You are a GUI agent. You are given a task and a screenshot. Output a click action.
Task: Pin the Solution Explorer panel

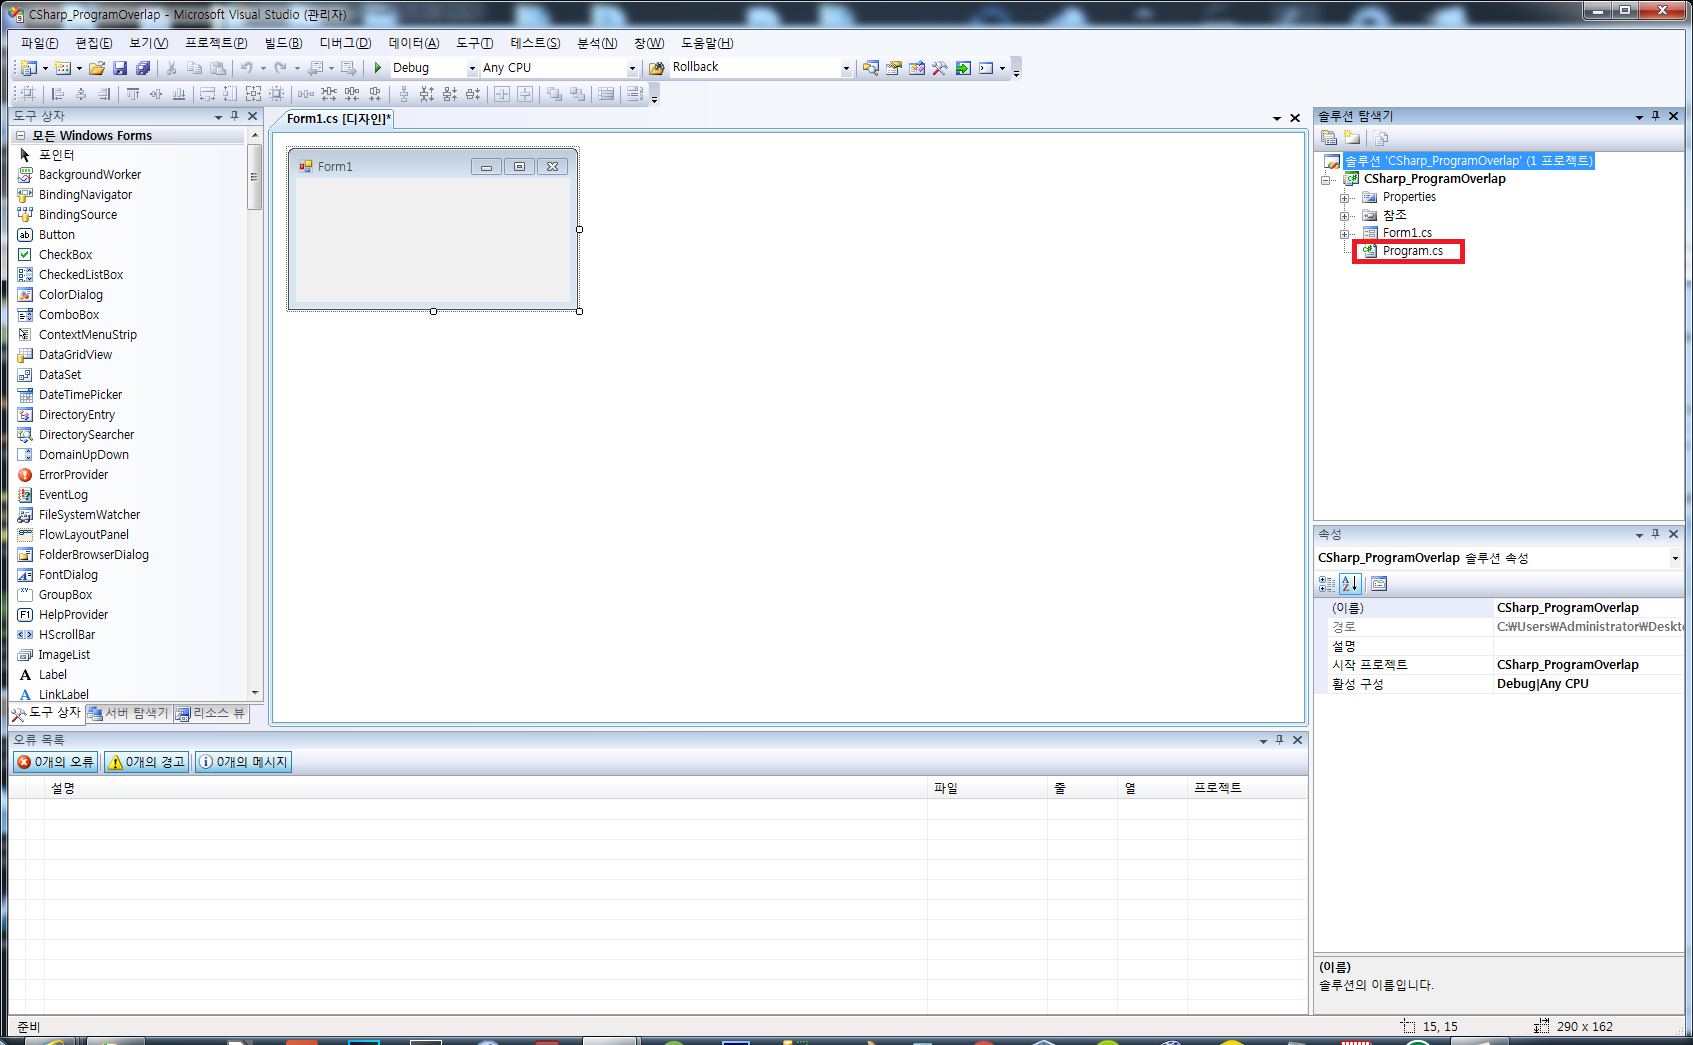[1656, 116]
